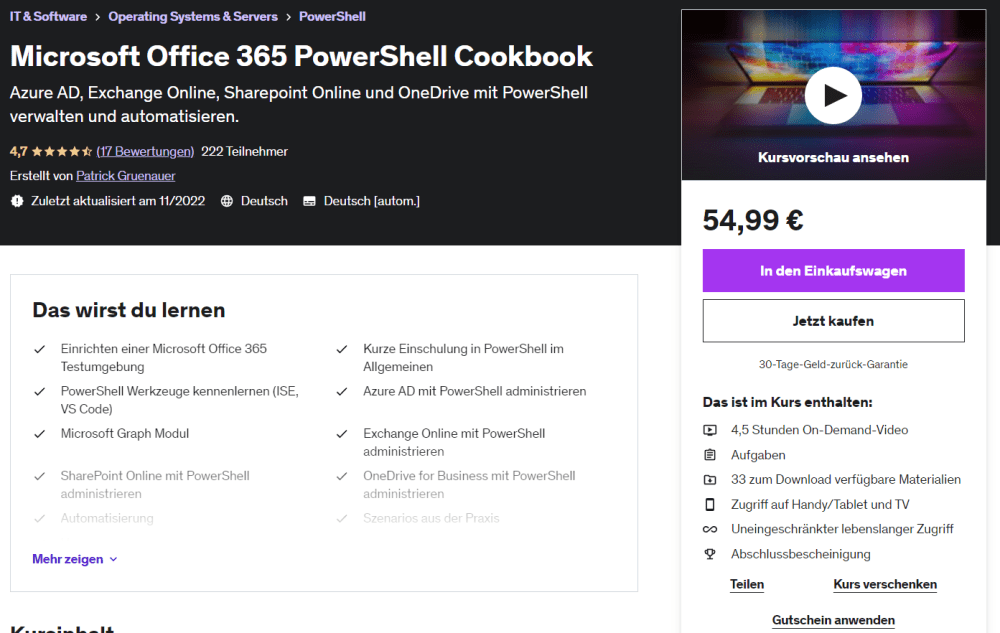
Task: Click the on-demand video icon
Action: pos(710,430)
